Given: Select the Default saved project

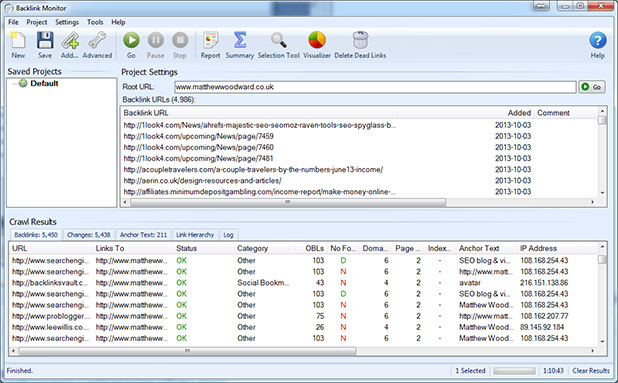Looking at the screenshot, I should (44, 83).
